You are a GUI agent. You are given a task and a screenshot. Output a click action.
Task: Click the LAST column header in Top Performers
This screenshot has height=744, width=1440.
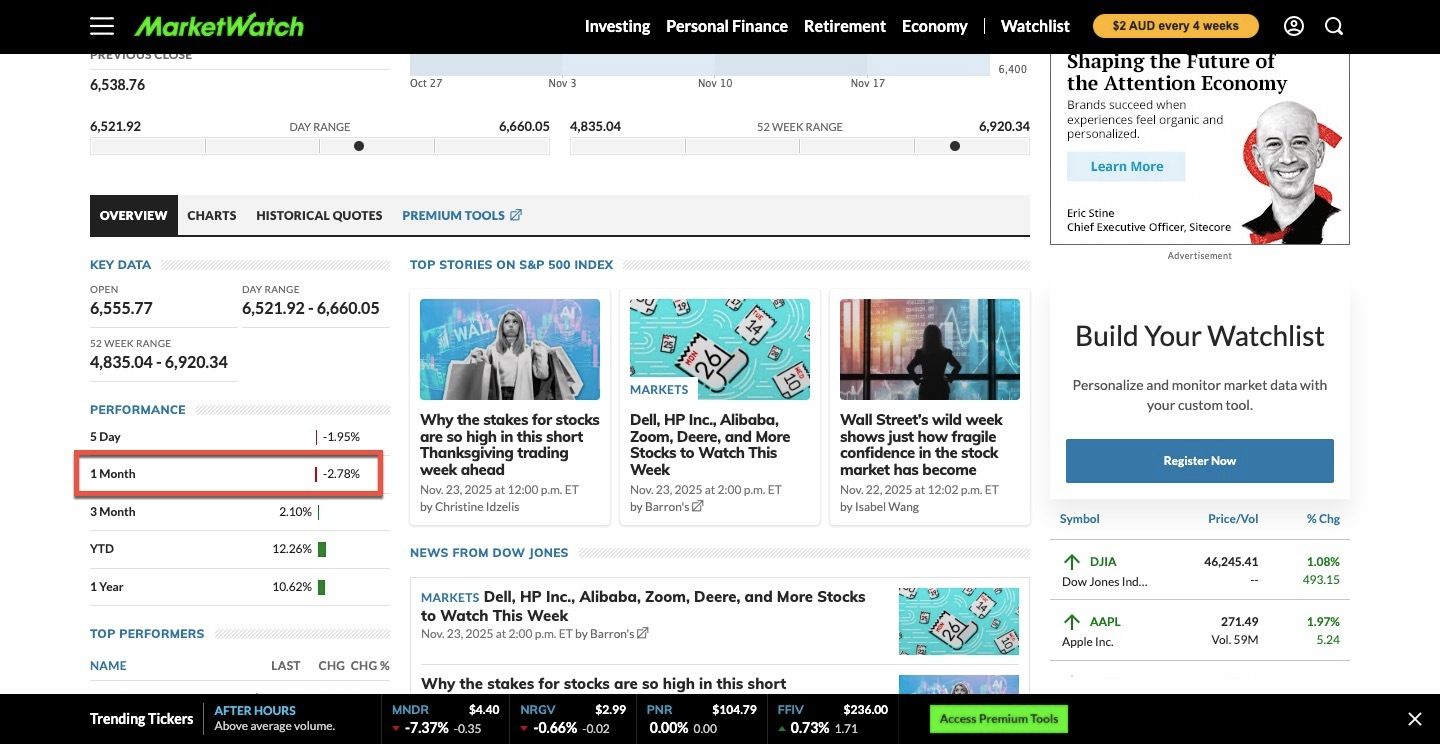coord(286,666)
